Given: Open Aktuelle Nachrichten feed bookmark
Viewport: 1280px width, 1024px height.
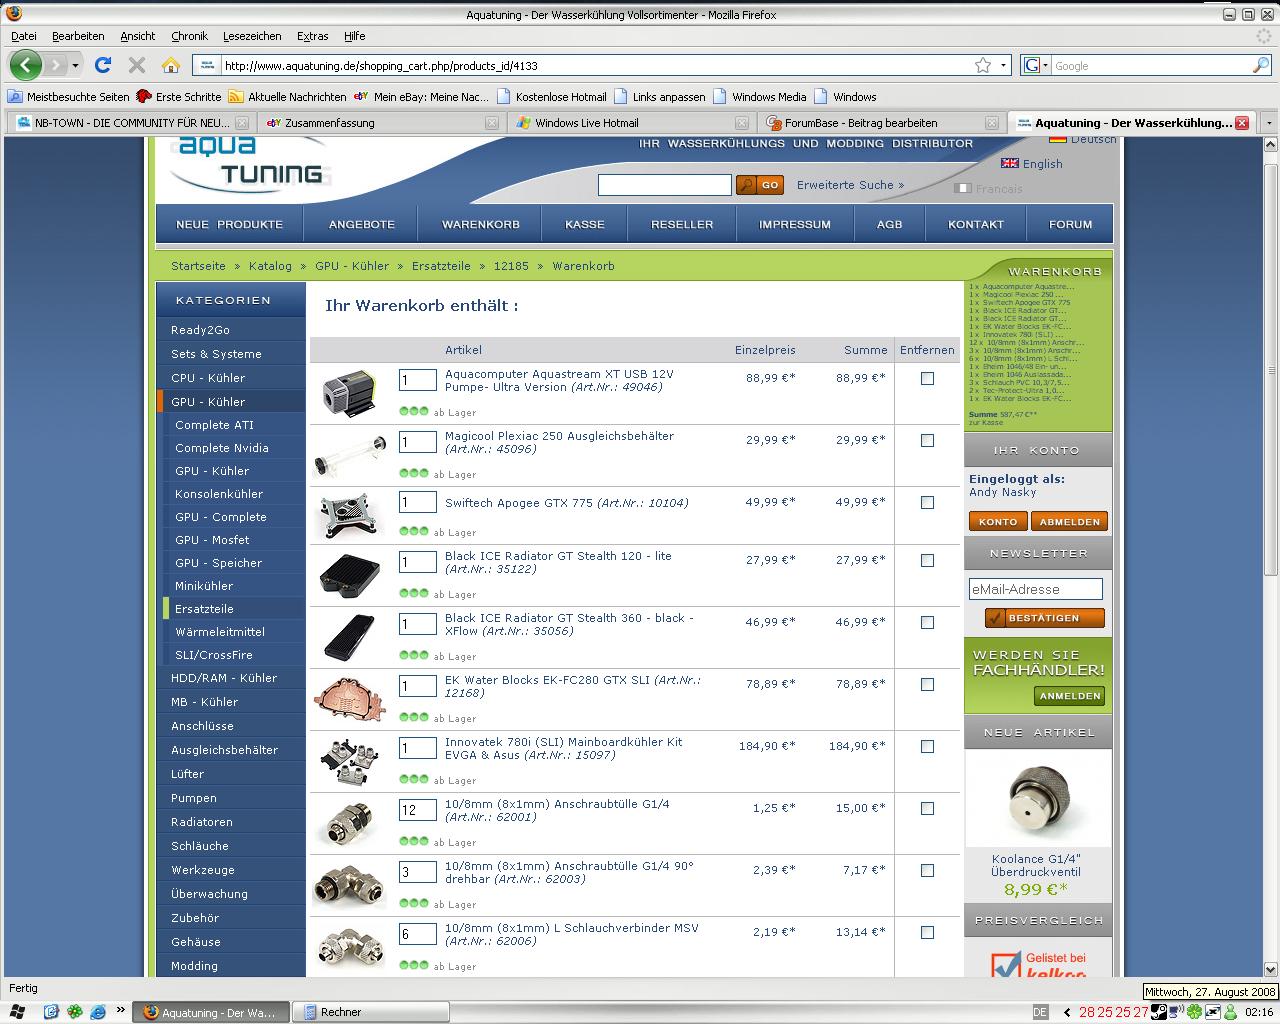Looking at the screenshot, I should 287,97.
